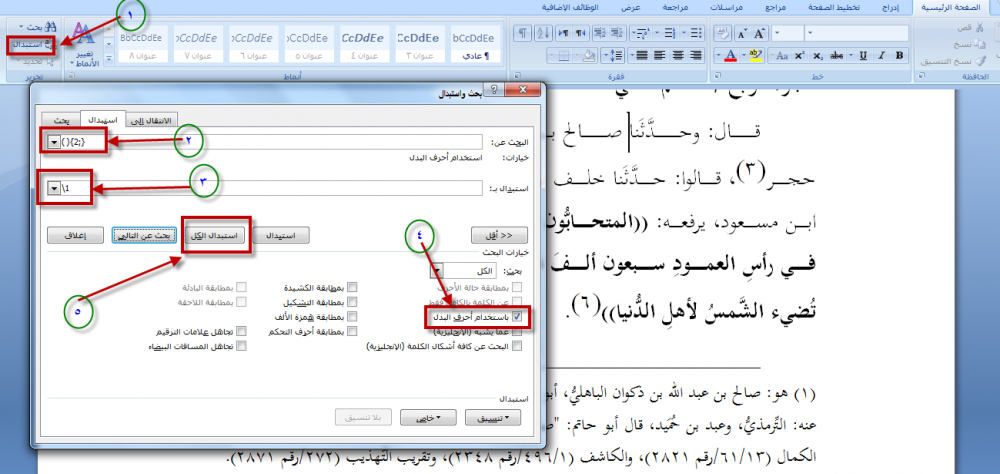Open the Find what history dropdown arrow
This screenshot has width=1000, height=474.
53,142
